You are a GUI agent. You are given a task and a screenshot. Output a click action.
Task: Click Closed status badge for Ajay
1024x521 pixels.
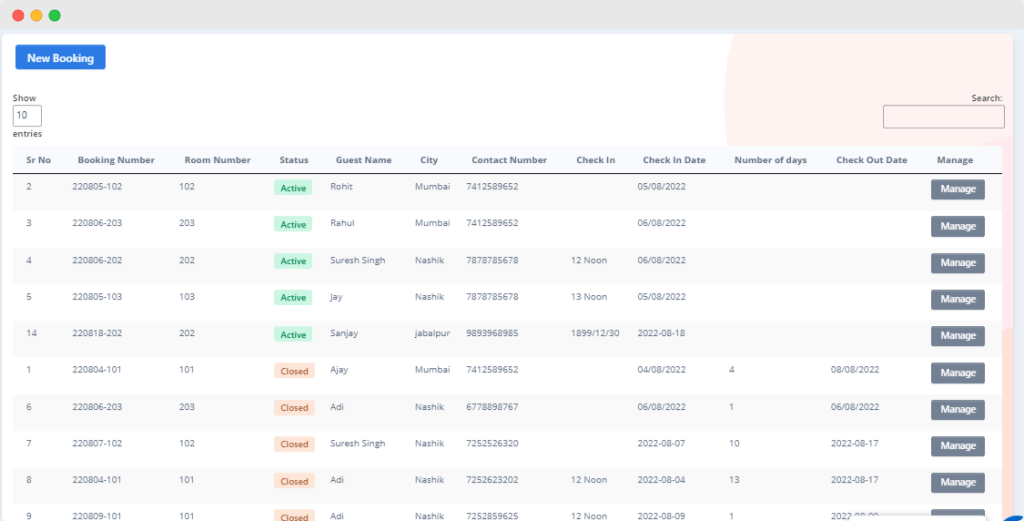coord(295,371)
